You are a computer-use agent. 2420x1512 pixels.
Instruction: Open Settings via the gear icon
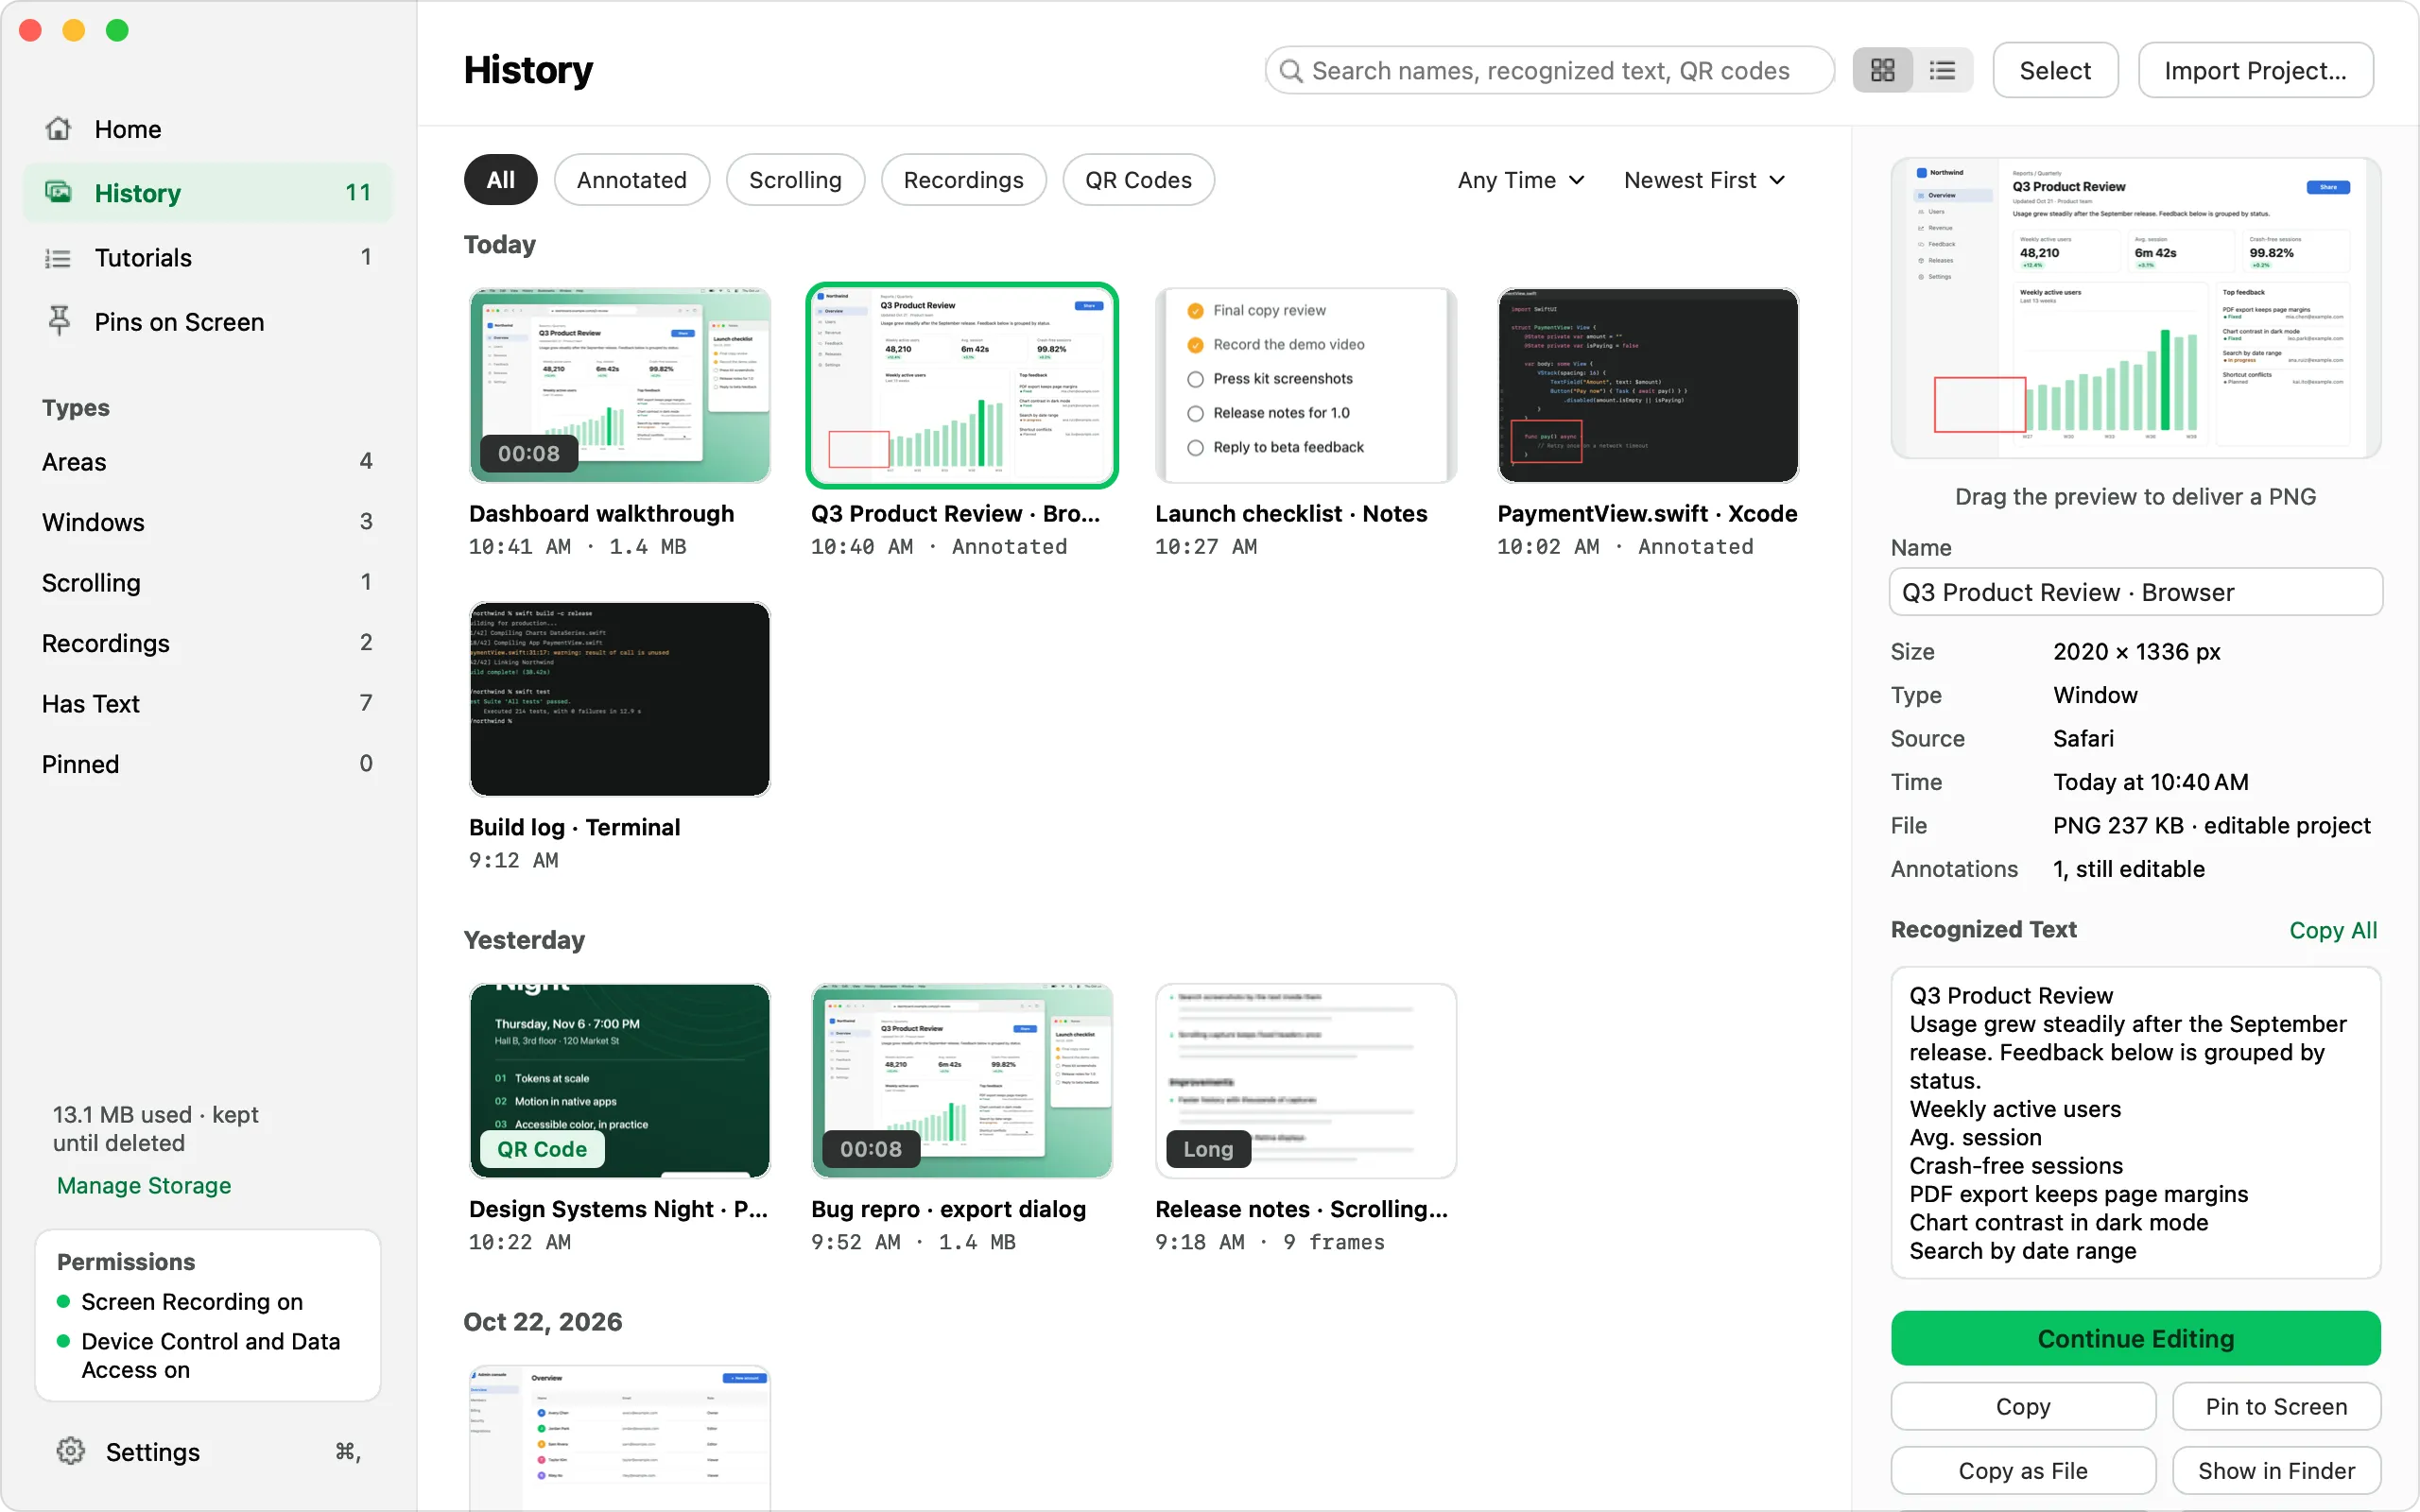click(x=70, y=1451)
